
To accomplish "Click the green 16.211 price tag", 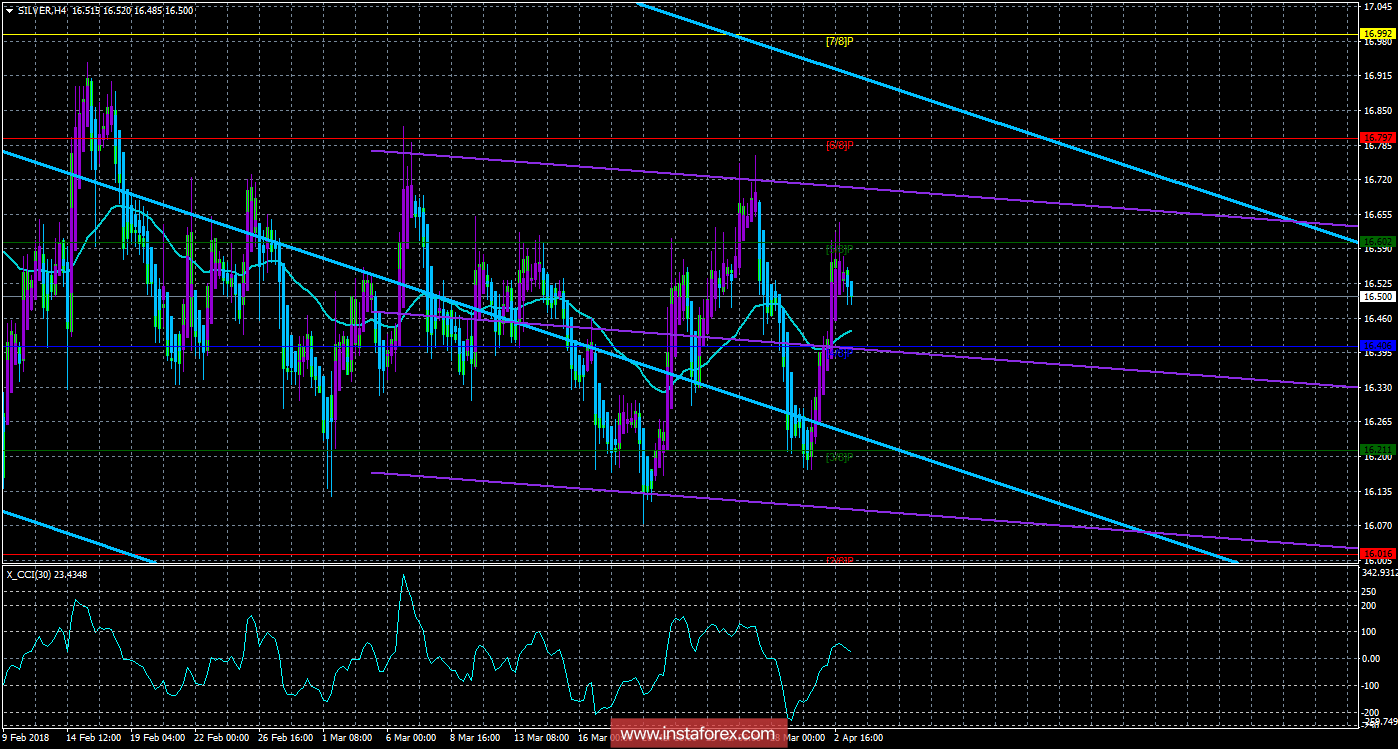I will (x=1378, y=450).
